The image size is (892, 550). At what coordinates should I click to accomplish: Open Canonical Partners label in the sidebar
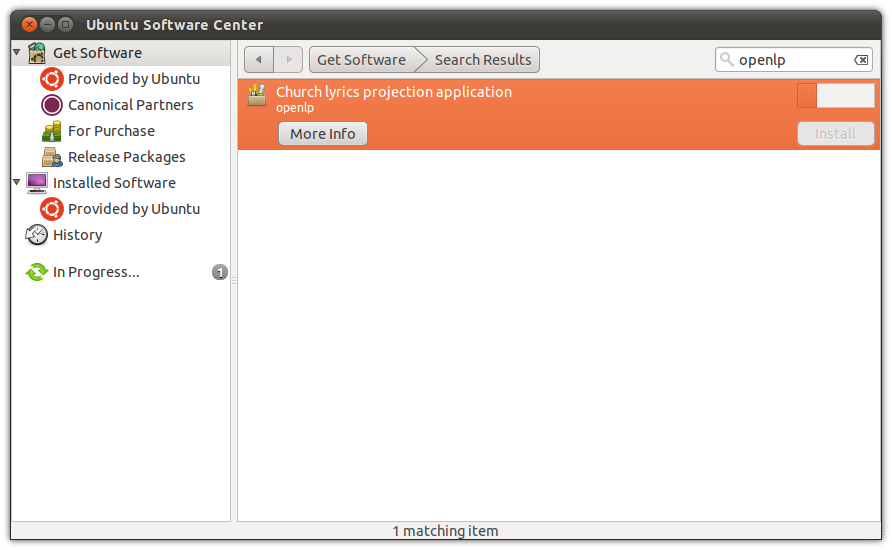131,105
